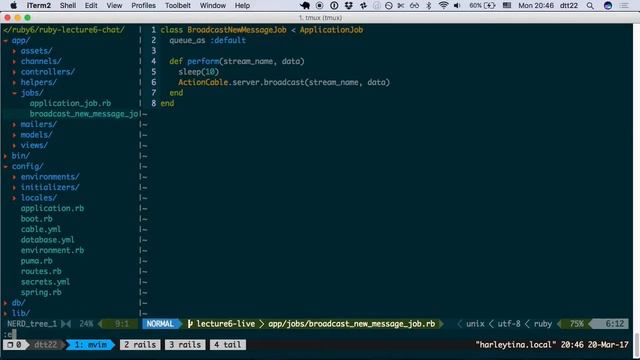Open the View menu
Image resolution: width=640 pixels, height=360 pixels.
pos(114,5)
